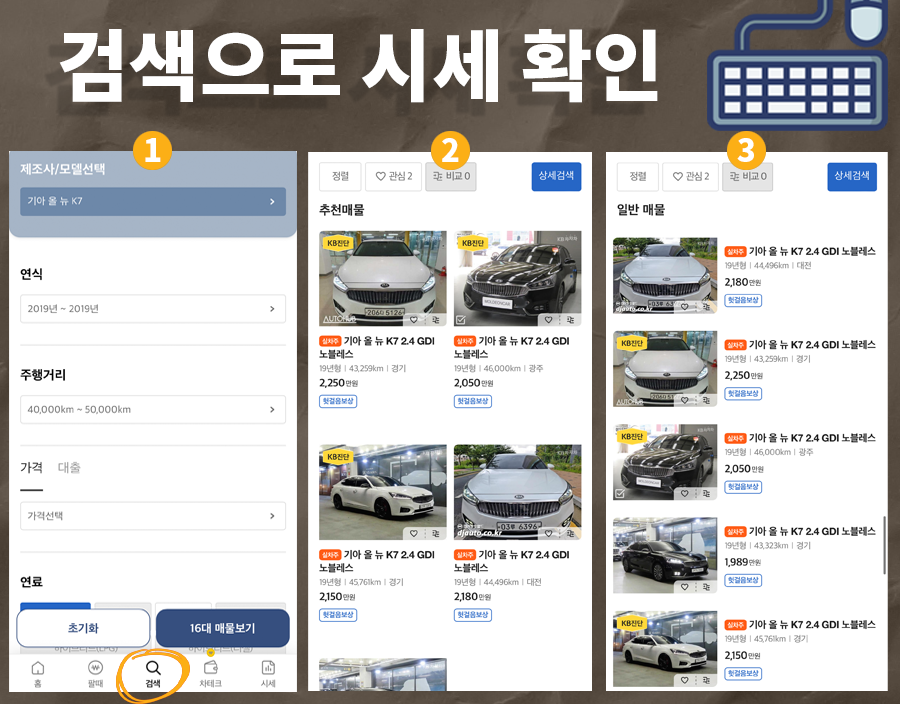Screen dimensions: 900x704
Task: Open silver K7 photo priced 2,180만원 recommended
Action: point(518,491)
